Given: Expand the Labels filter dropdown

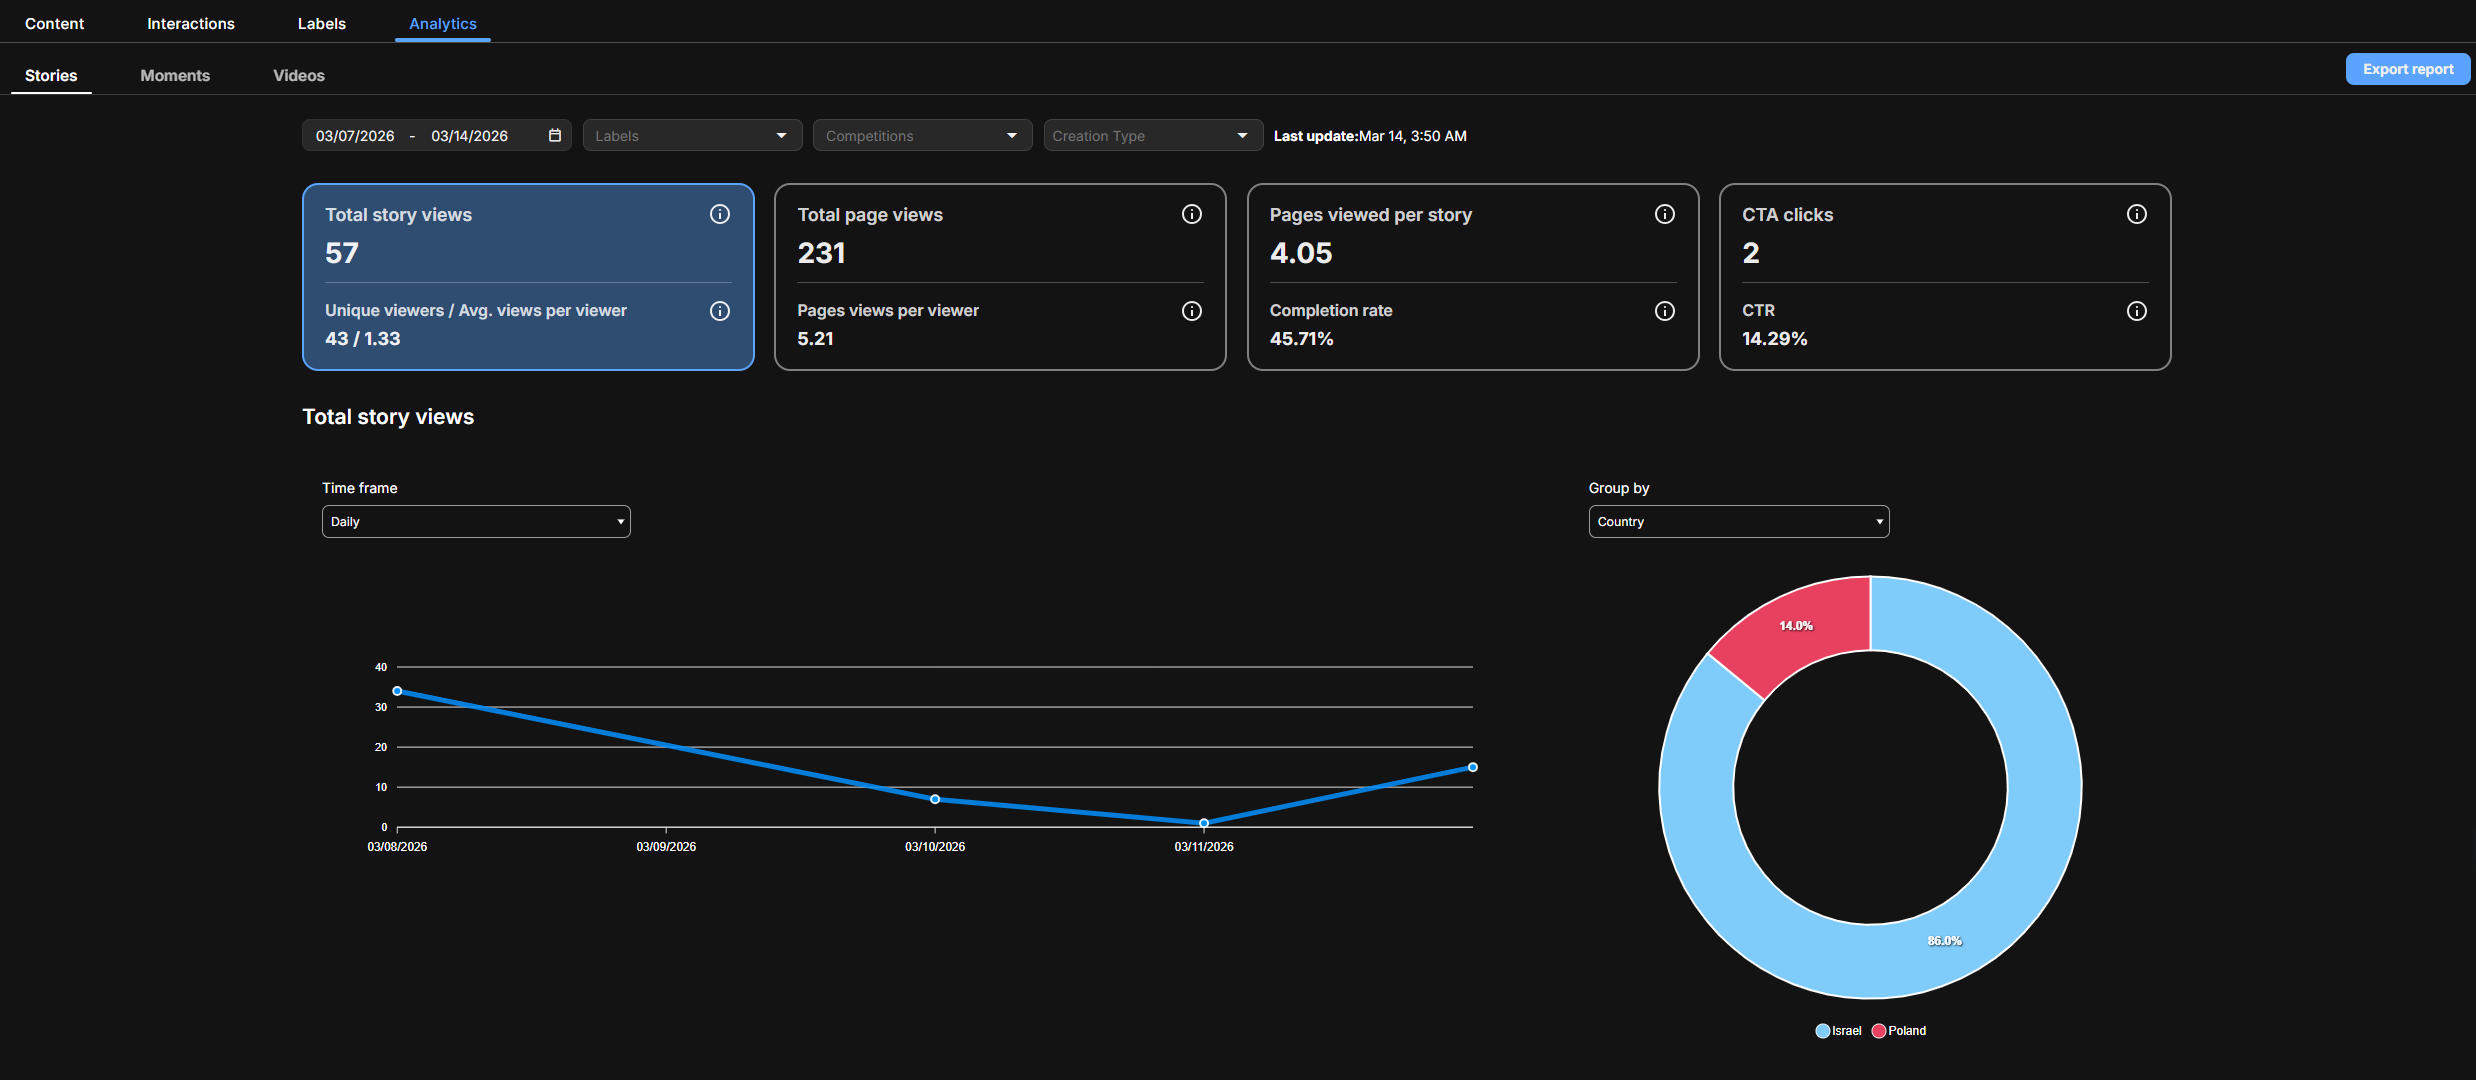Looking at the screenshot, I should (692, 136).
